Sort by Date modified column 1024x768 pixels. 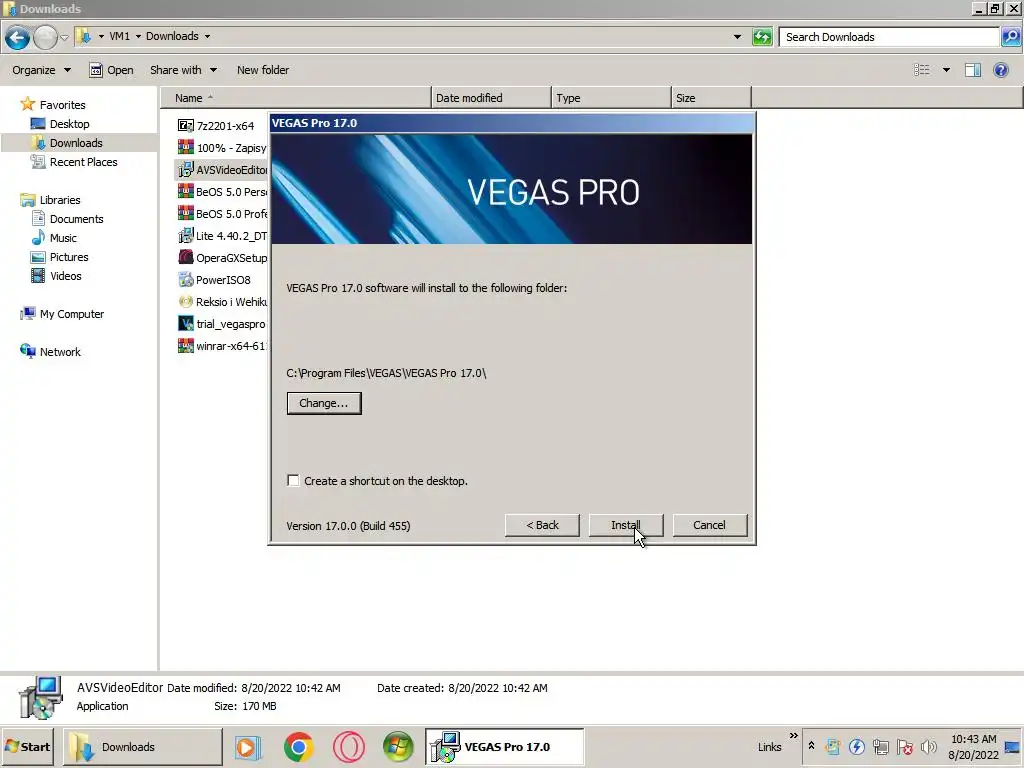pyautogui.click(x=491, y=98)
